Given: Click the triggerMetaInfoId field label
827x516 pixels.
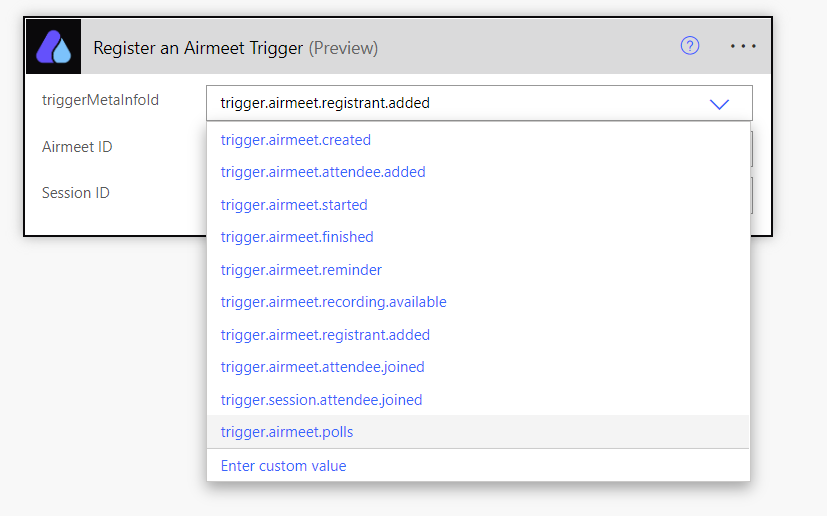Looking at the screenshot, I should click(100, 100).
